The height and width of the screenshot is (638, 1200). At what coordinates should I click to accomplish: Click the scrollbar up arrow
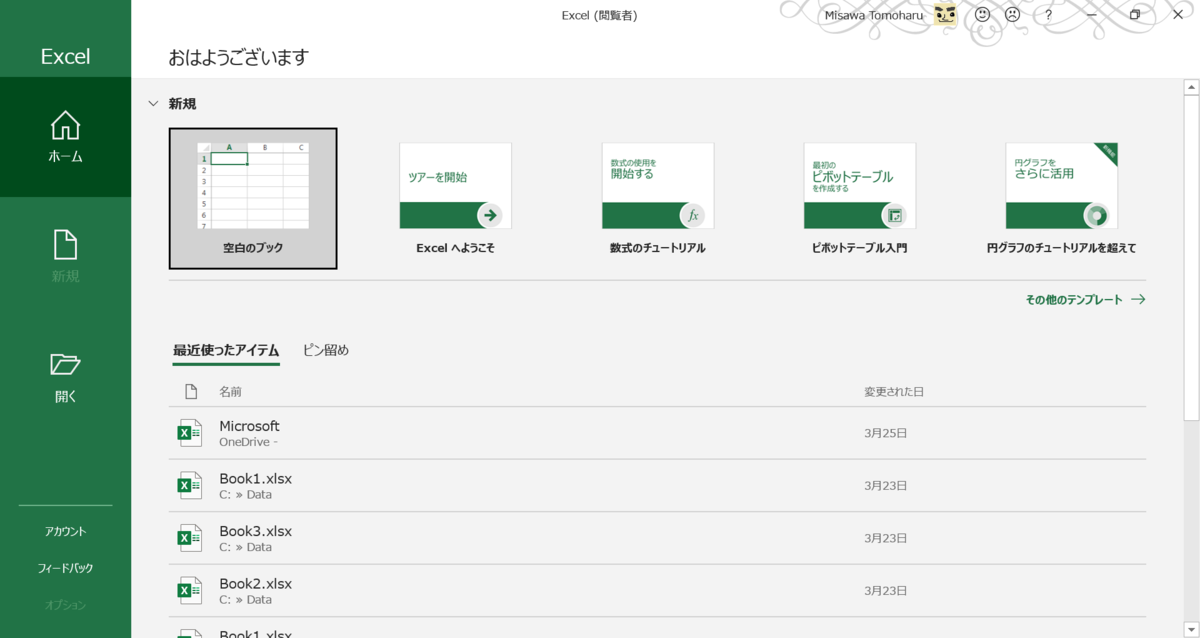[x=1191, y=88]
